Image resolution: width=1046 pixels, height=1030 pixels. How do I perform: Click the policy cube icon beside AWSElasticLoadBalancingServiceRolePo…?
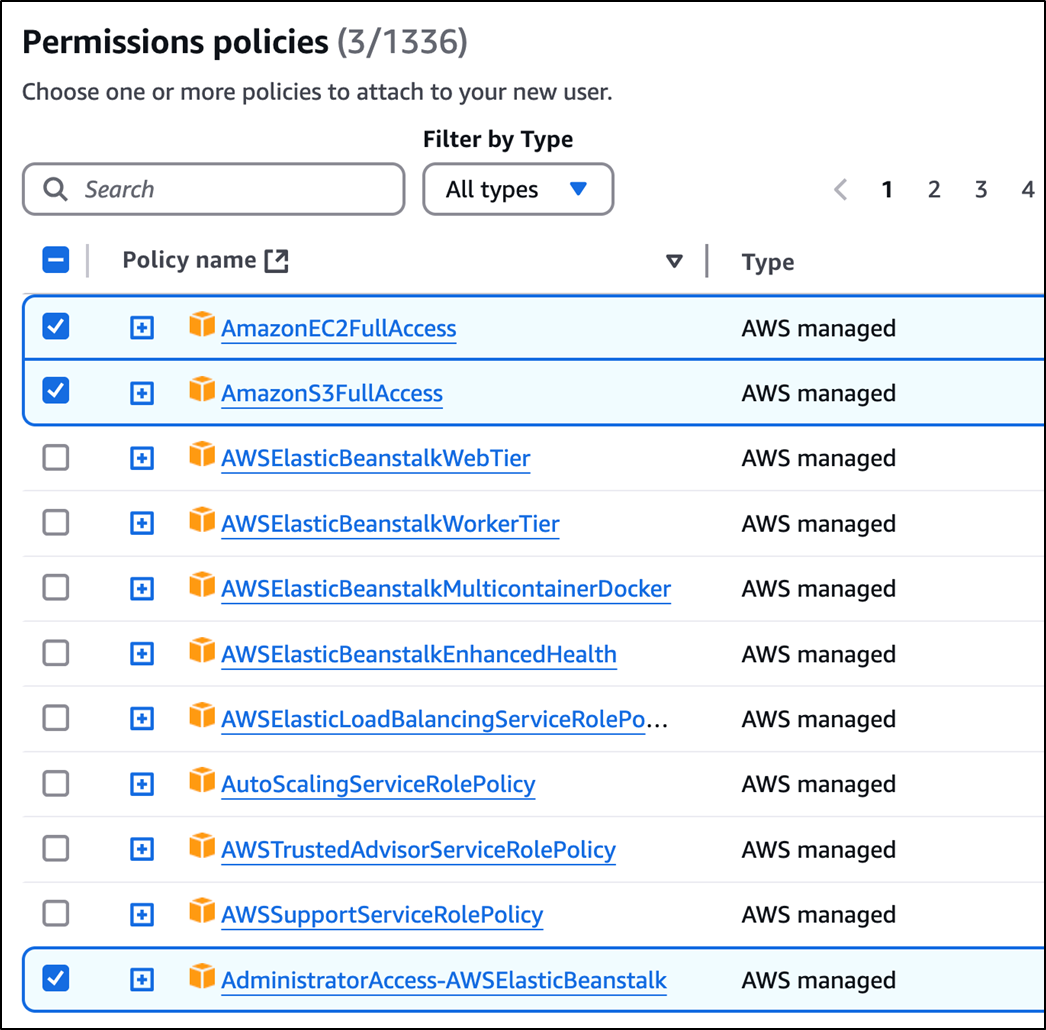pos(202,716)
